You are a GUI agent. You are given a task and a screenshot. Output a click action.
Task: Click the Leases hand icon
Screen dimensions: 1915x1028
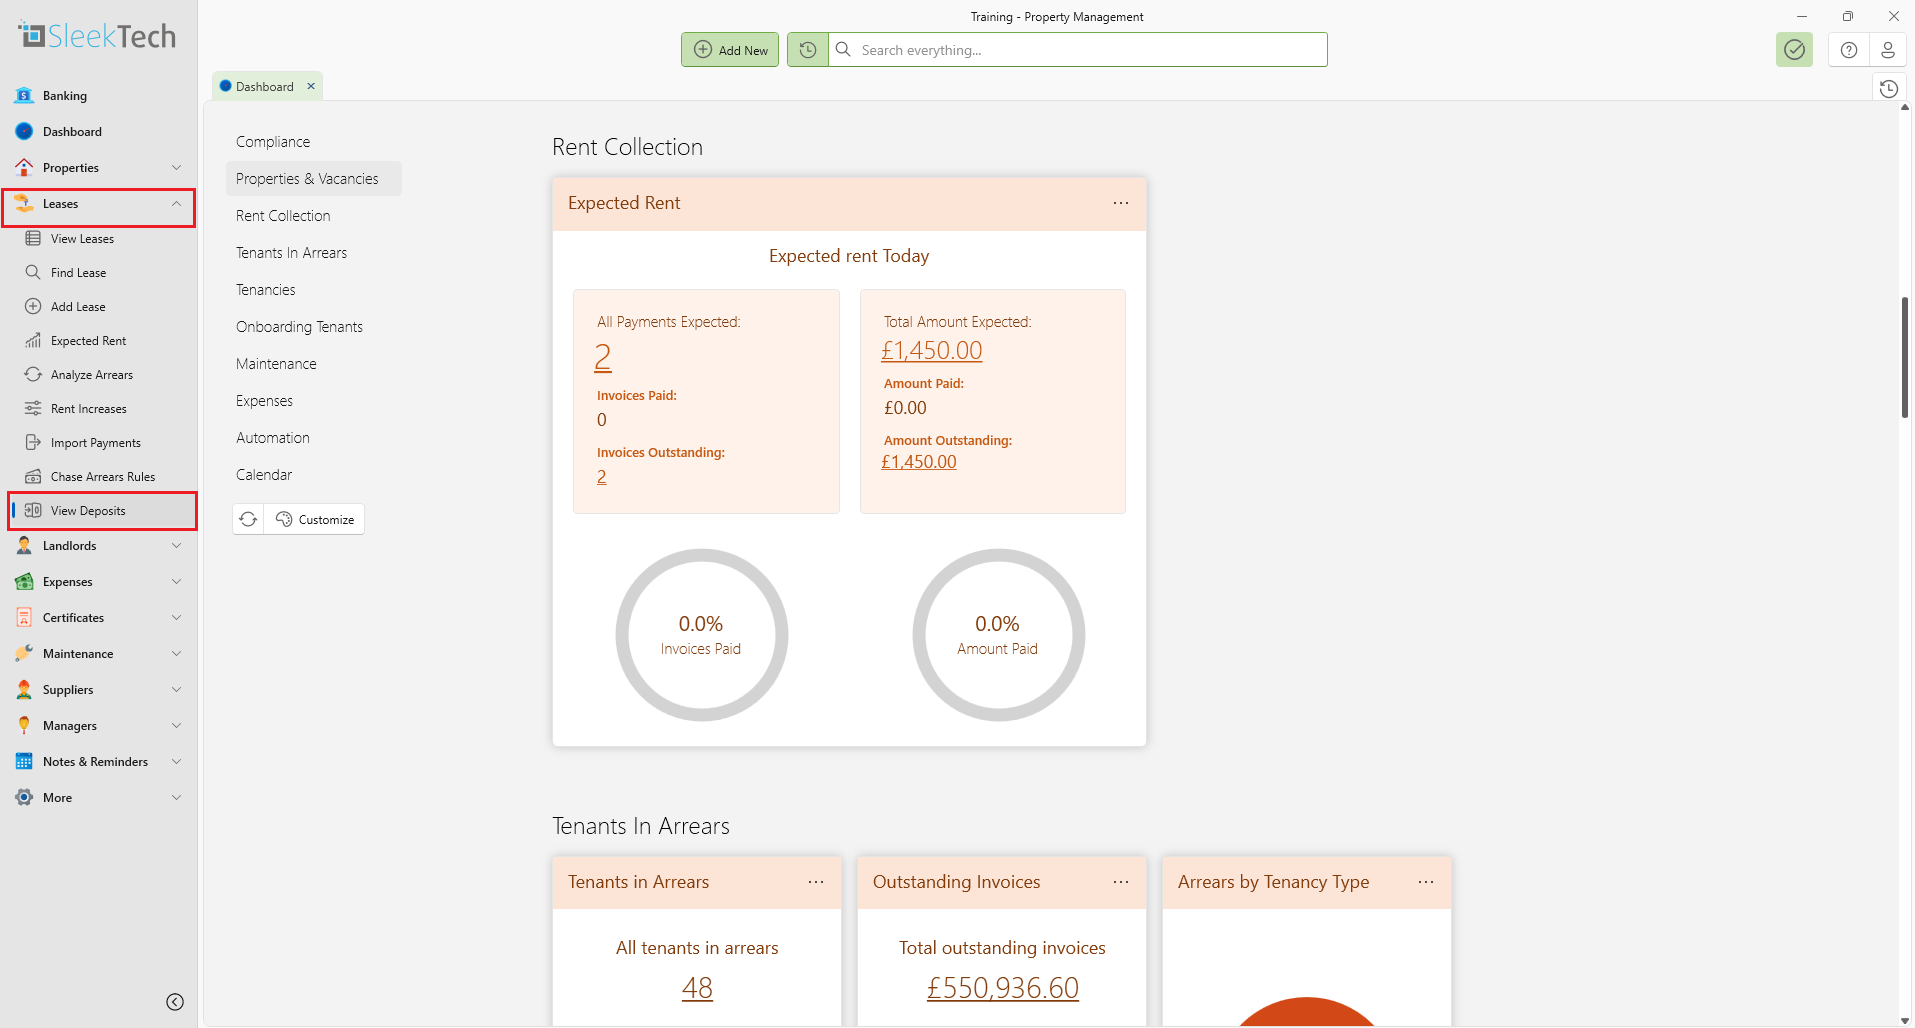pos(24,204)
